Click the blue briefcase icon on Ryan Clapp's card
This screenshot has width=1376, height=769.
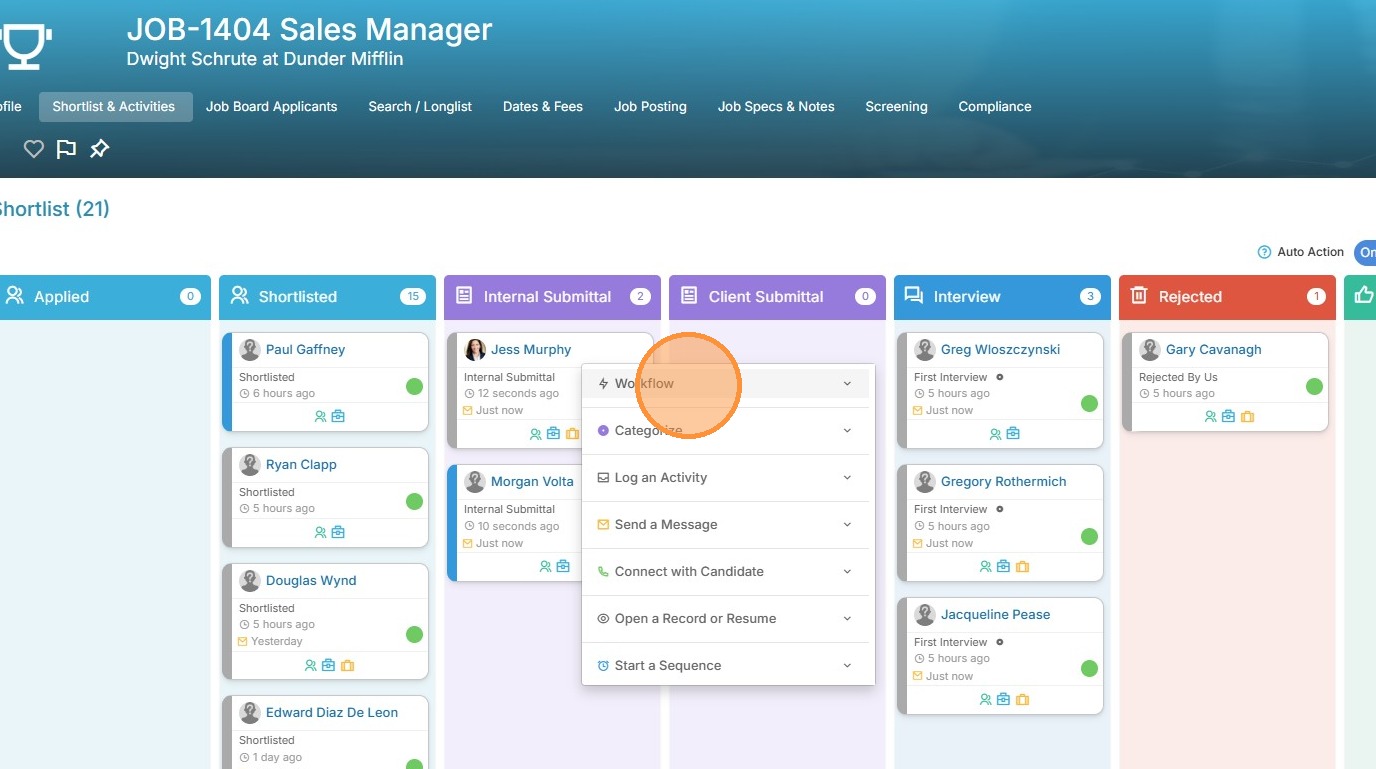(x=338, y=532)
